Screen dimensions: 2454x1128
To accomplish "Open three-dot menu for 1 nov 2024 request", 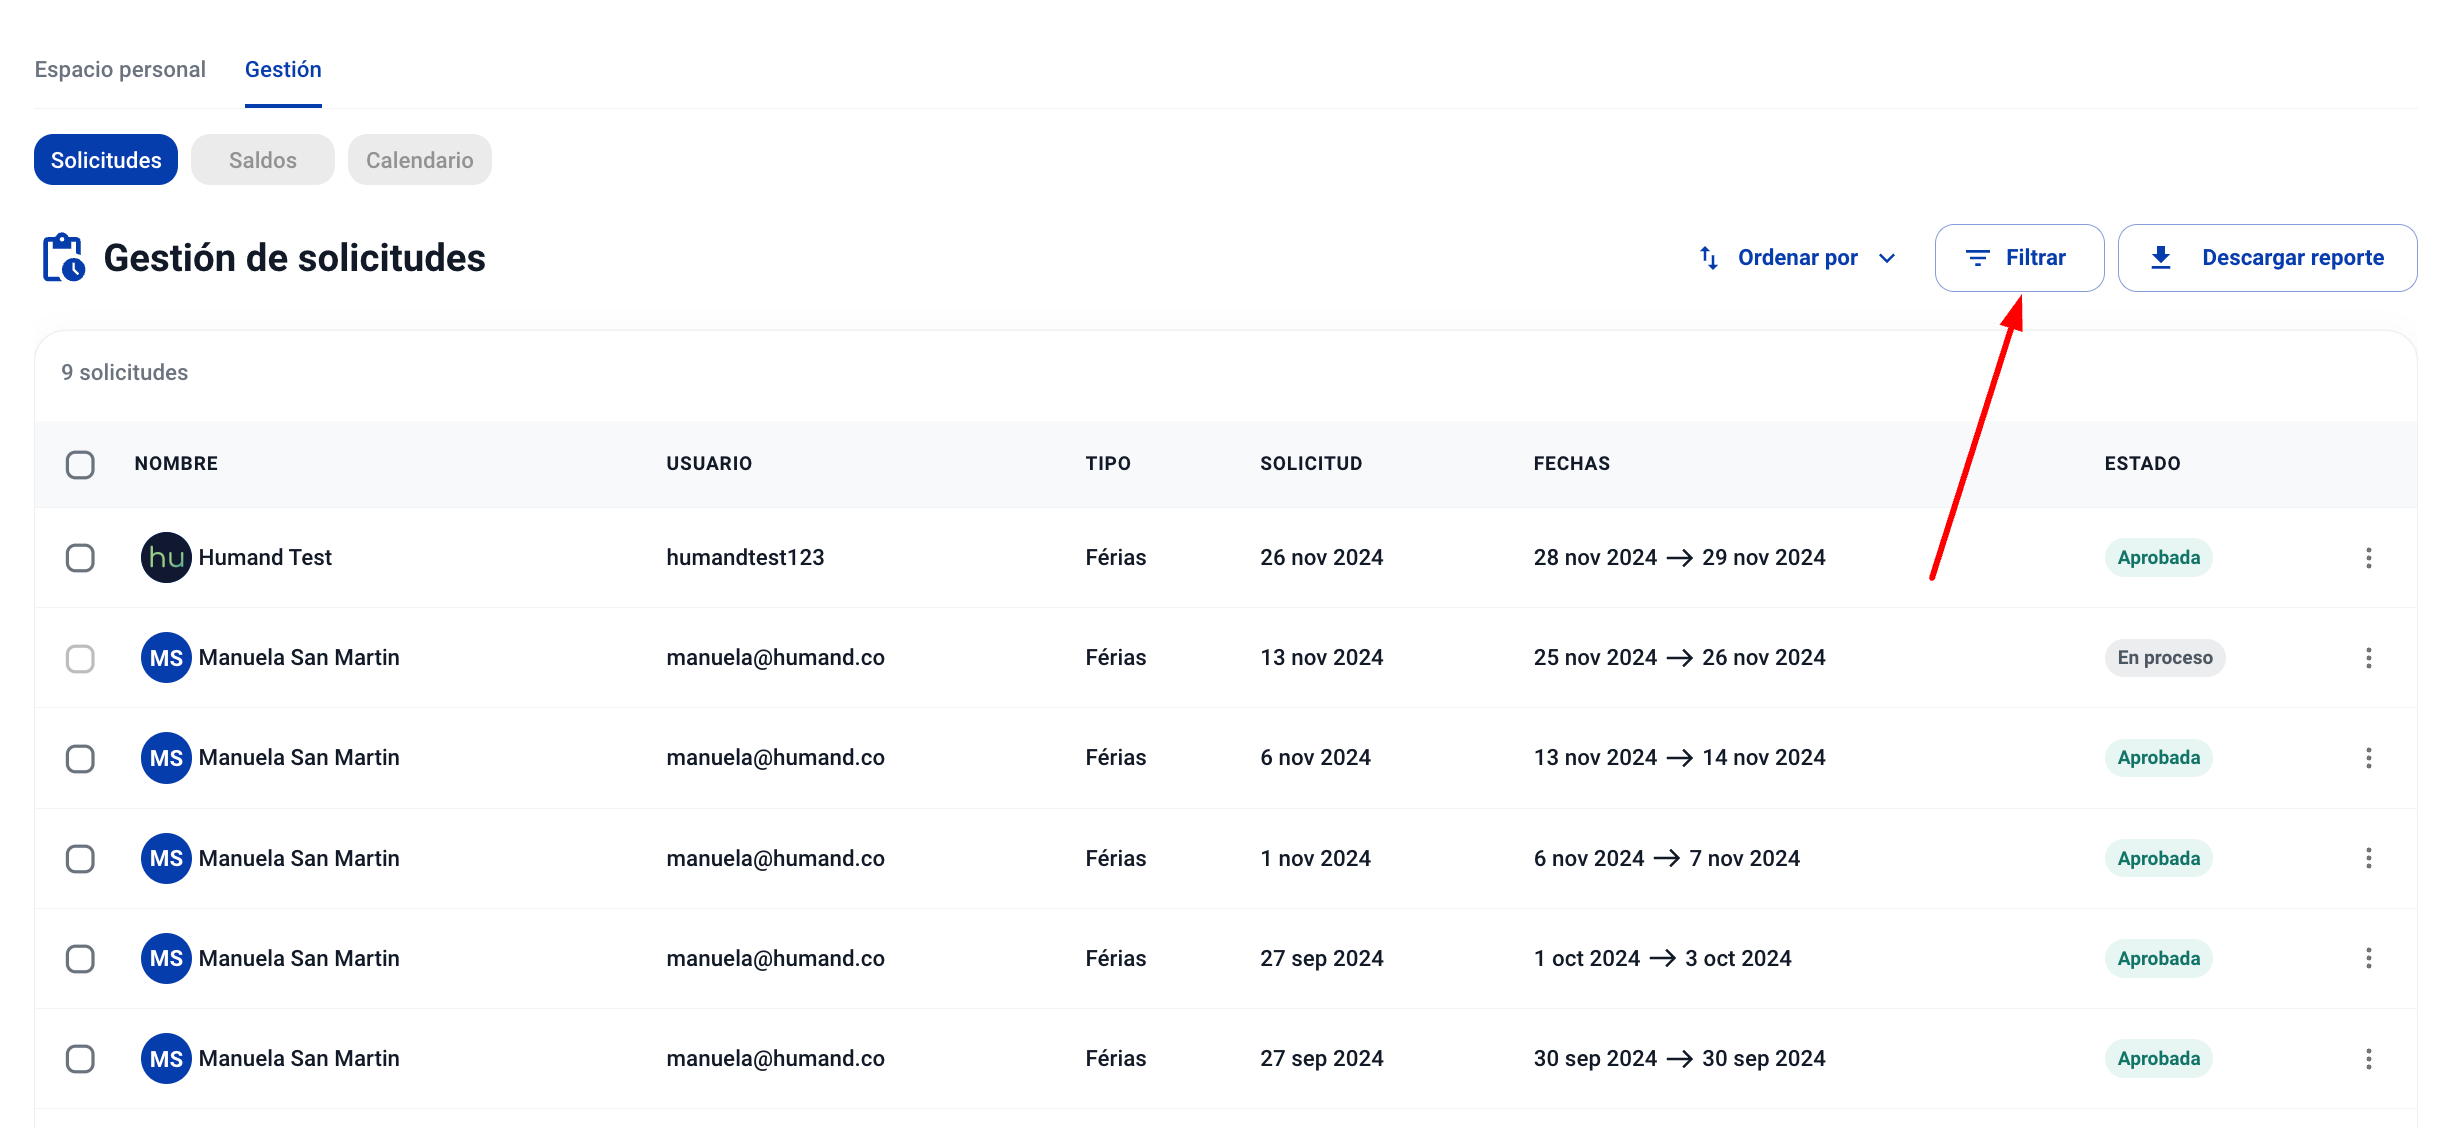I will pos(2368,858).
